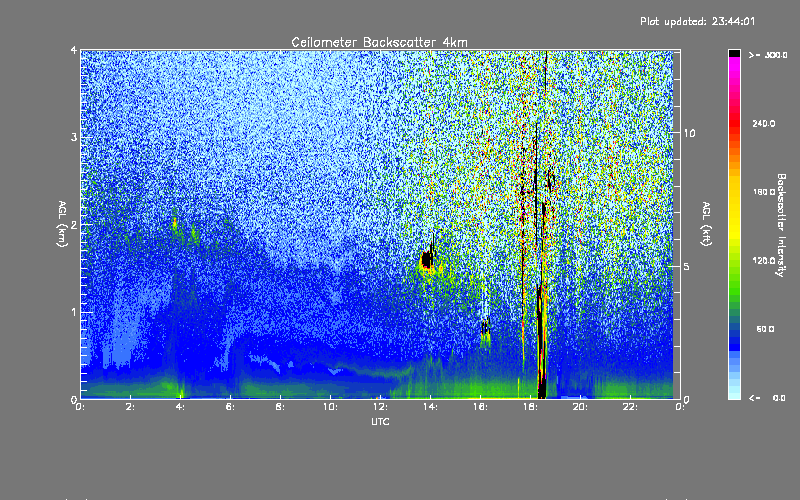Screen dimensions: 800x500
Task: Click the "180.0" colorbar label
Action: [x=764, y=192]
